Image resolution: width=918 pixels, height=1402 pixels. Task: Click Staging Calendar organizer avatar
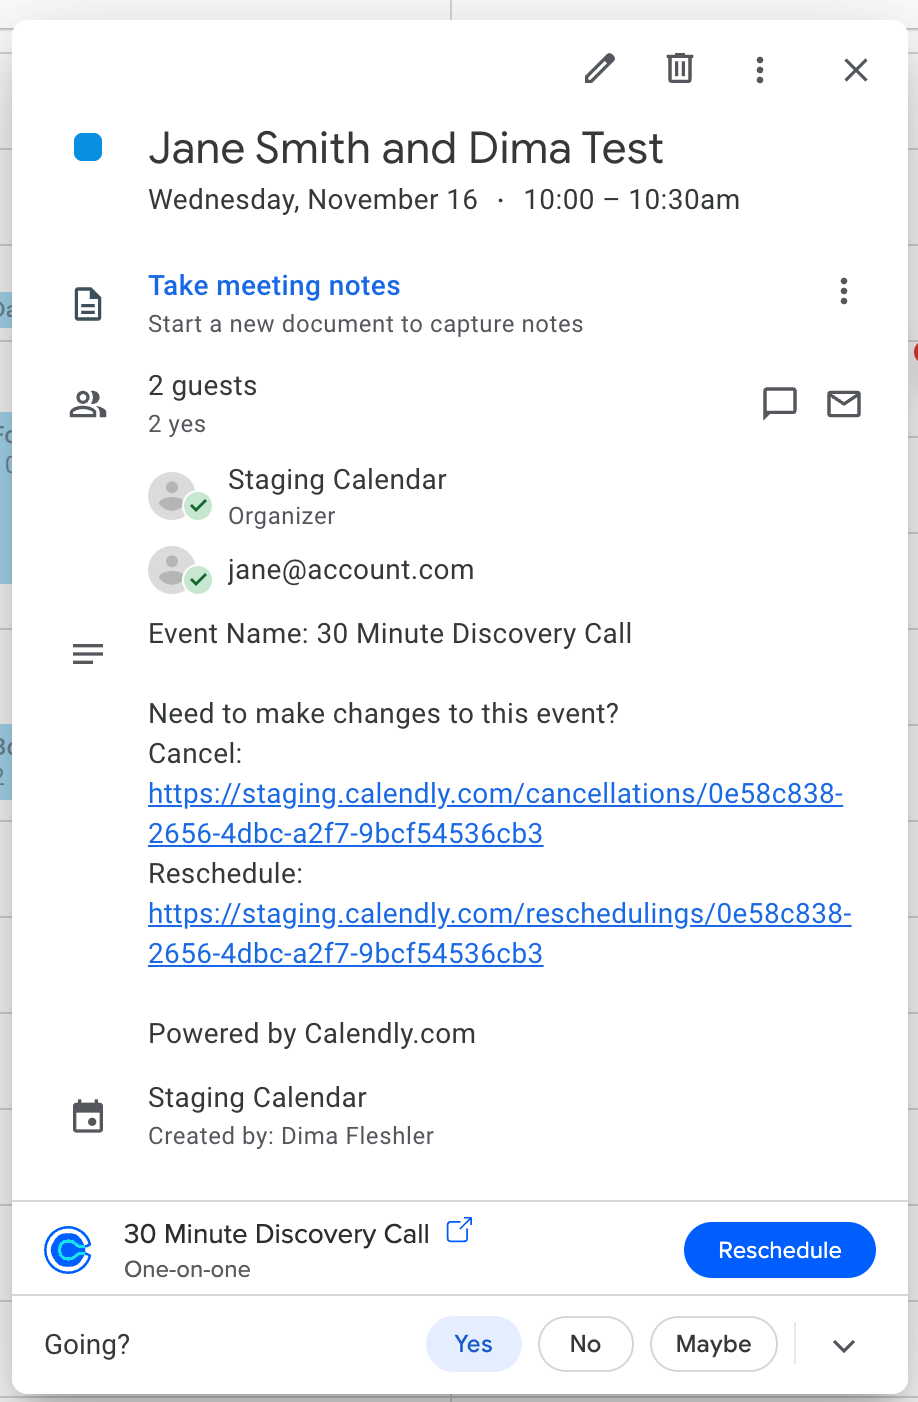pyautogui.click(x=174, y=496)
